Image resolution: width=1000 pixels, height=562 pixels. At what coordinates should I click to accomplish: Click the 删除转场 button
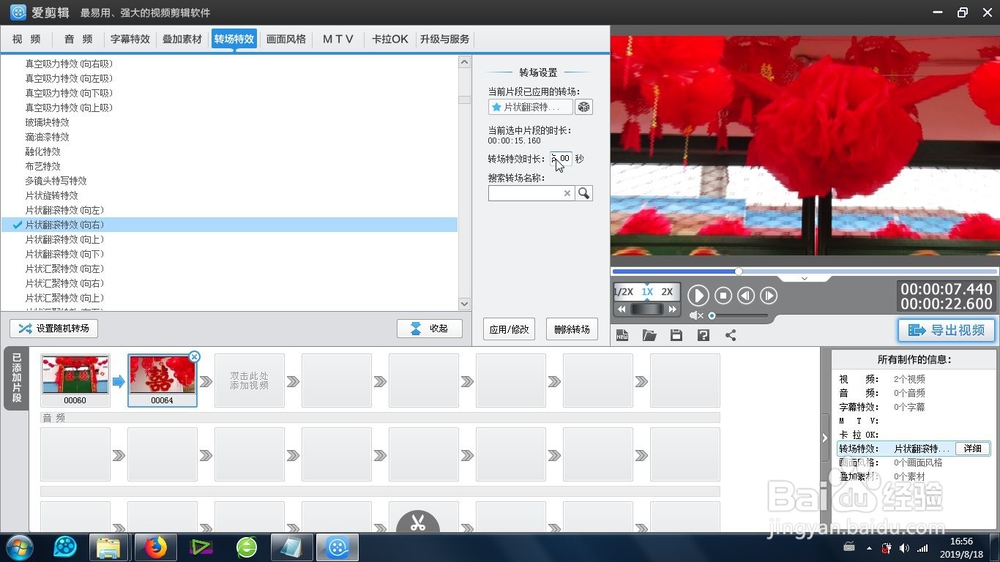click(571, 329)
